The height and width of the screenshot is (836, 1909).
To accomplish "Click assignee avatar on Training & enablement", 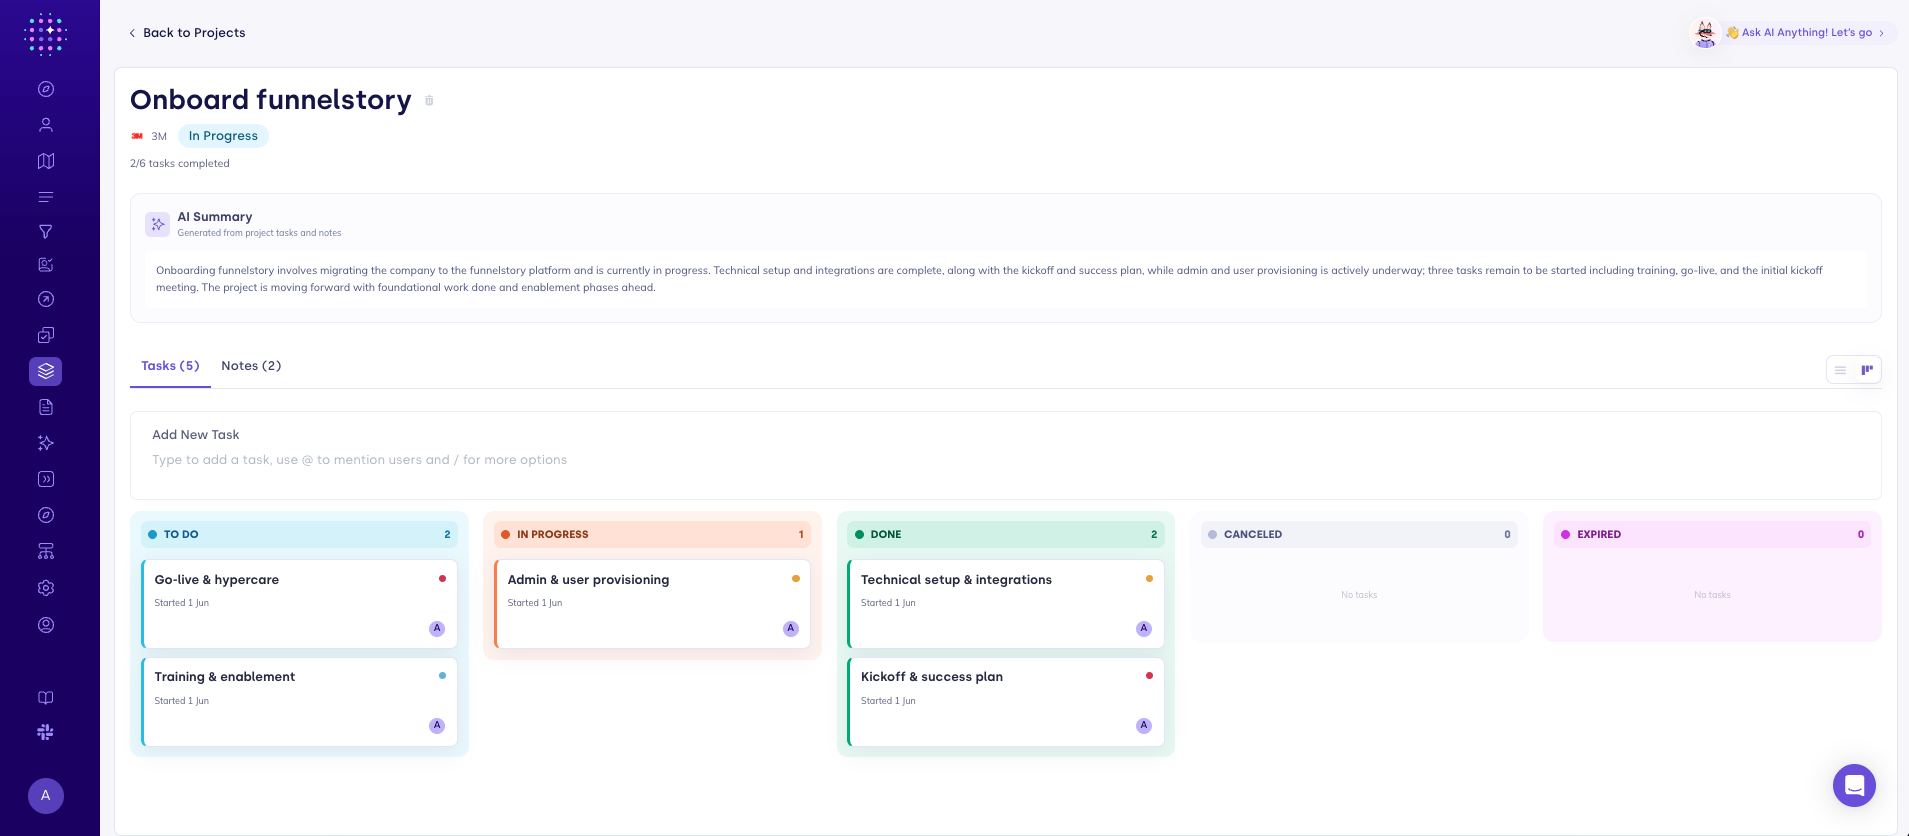I will pos(437,726).
